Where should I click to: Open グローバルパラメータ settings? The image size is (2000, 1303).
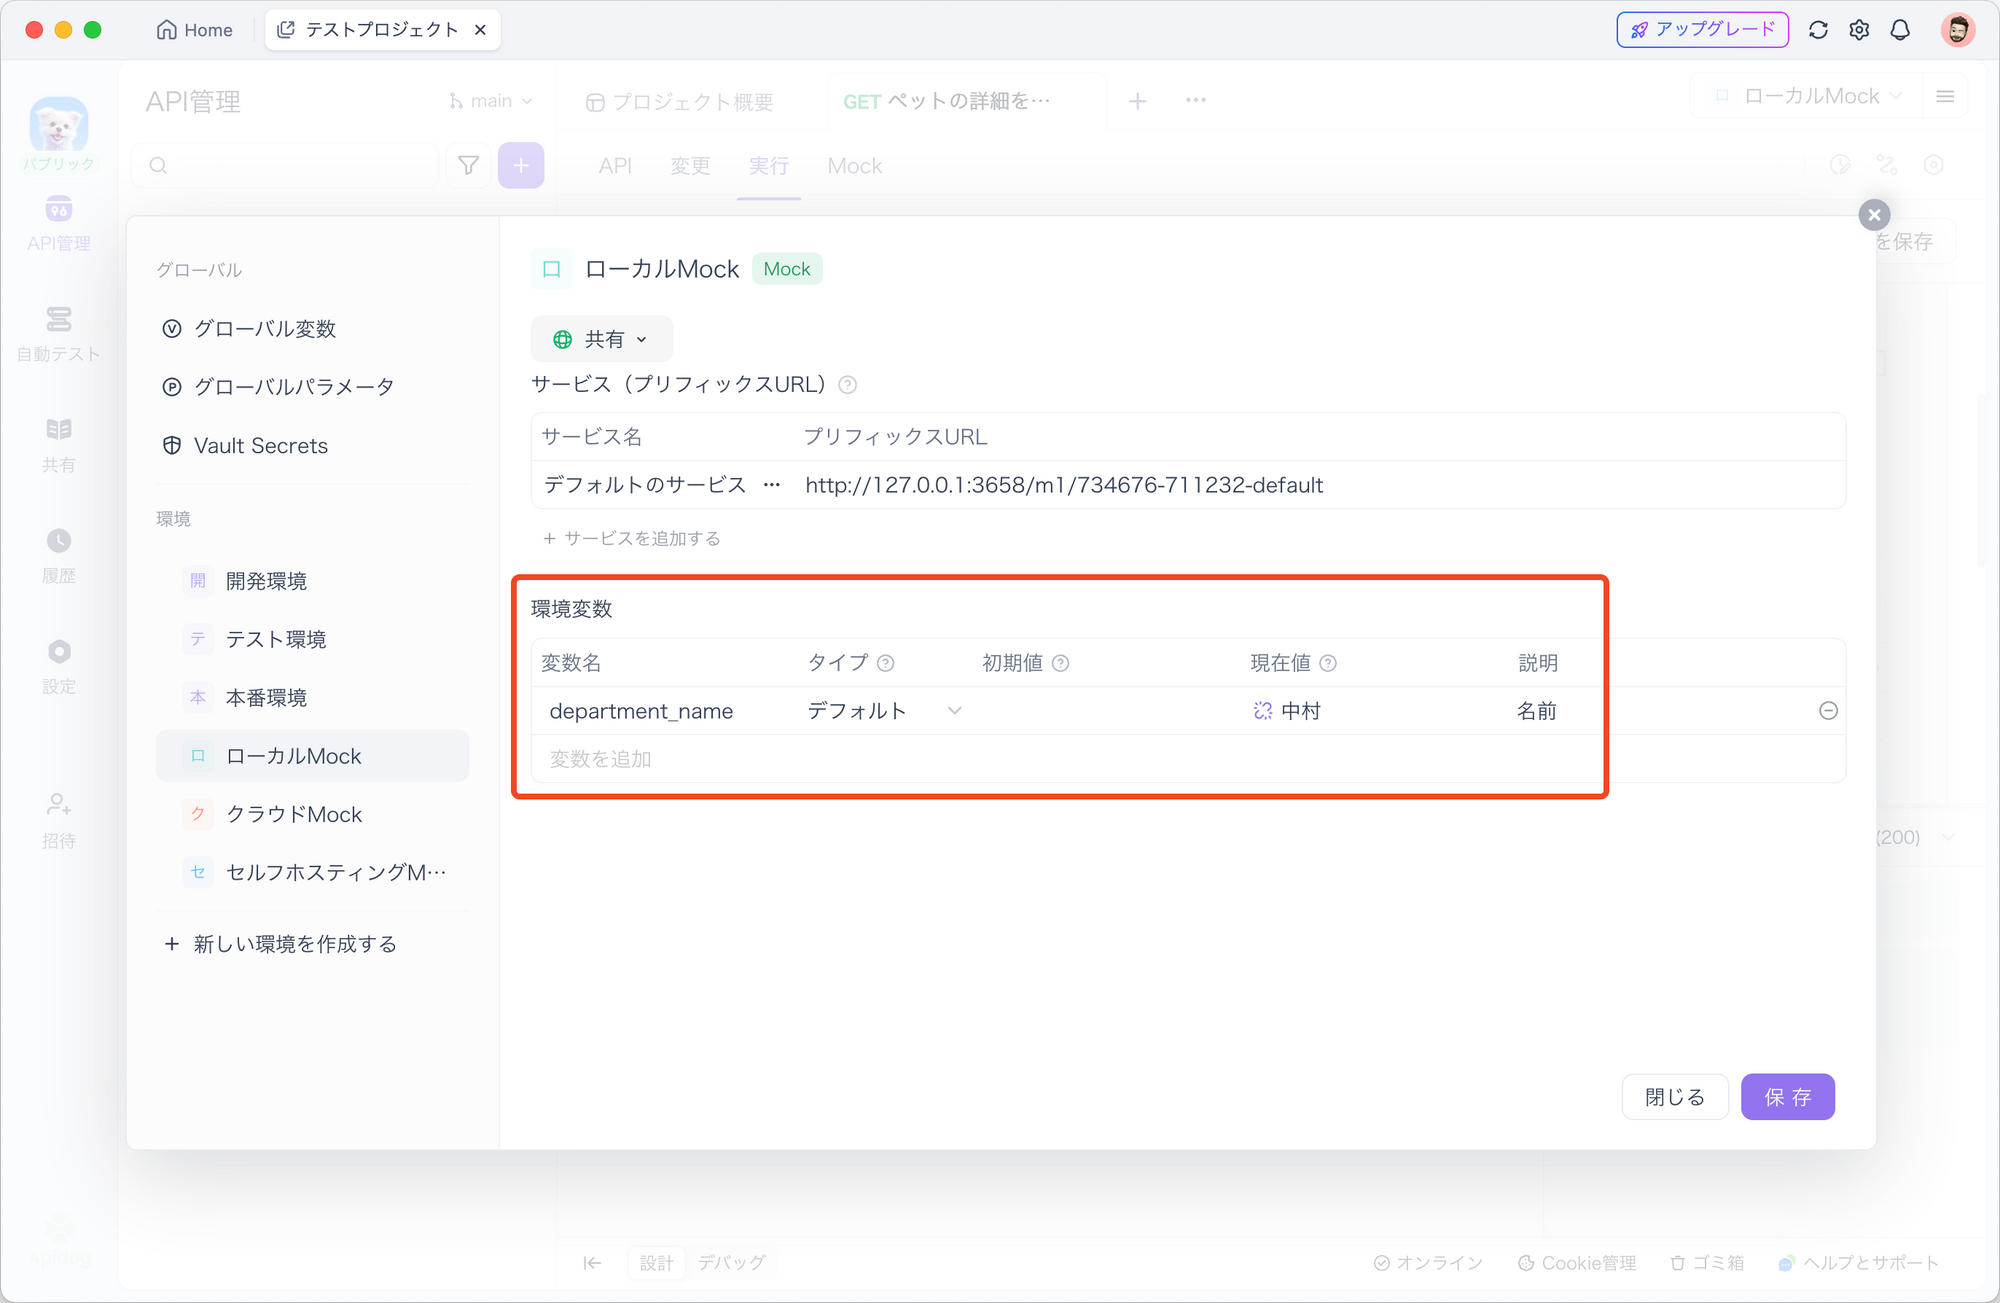click(278, 387)
